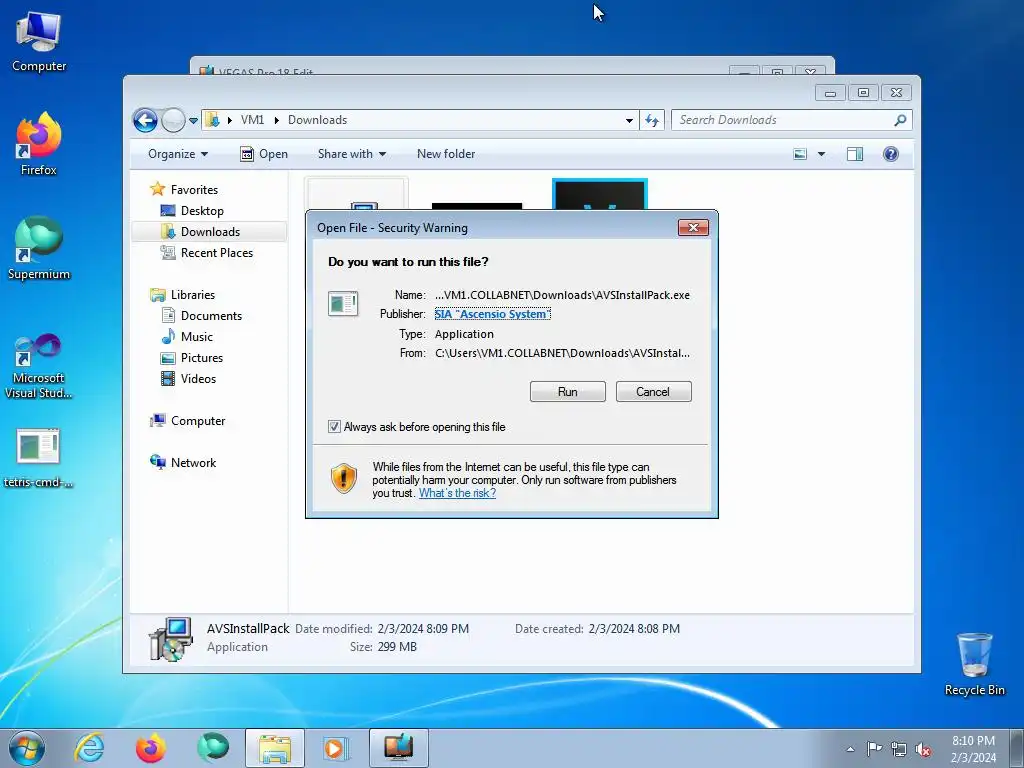Open the "What's the risk?" link
This screenshot has height=768, width=1024.
point(457,493)
